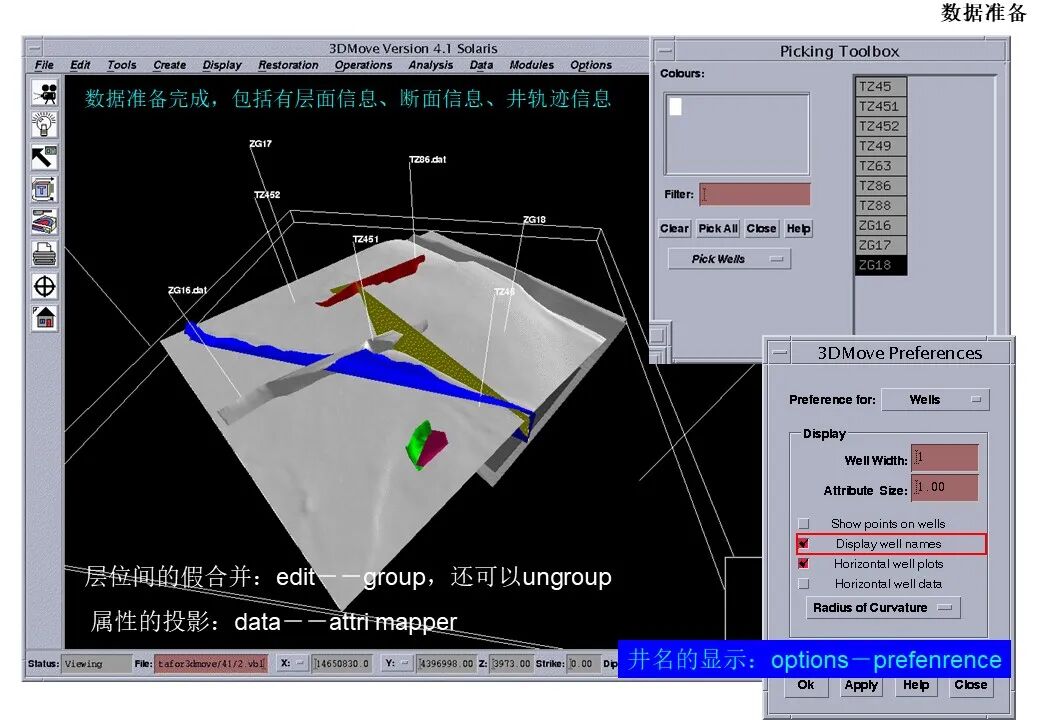The width and height of the screenshot is (1040, 720).
Task: Select TZ88 in the well list
Action: click(881, 206)
